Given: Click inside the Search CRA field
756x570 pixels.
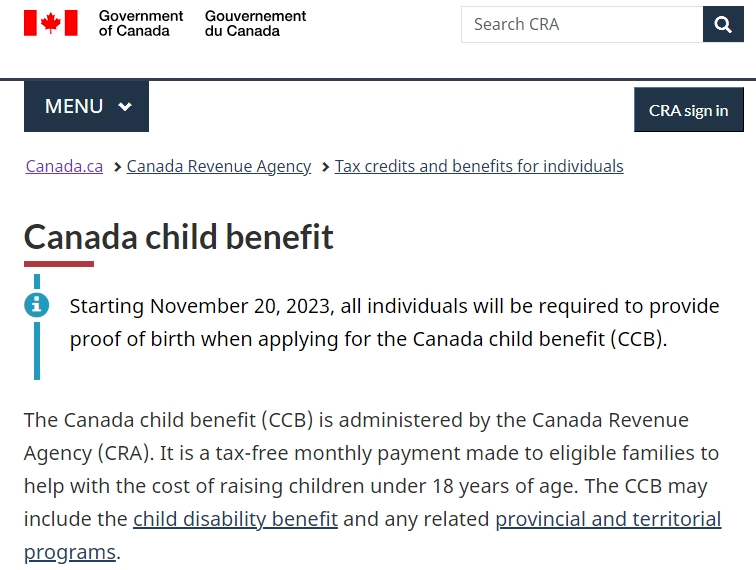Looking at the screenshot, I should coord(582,24).
